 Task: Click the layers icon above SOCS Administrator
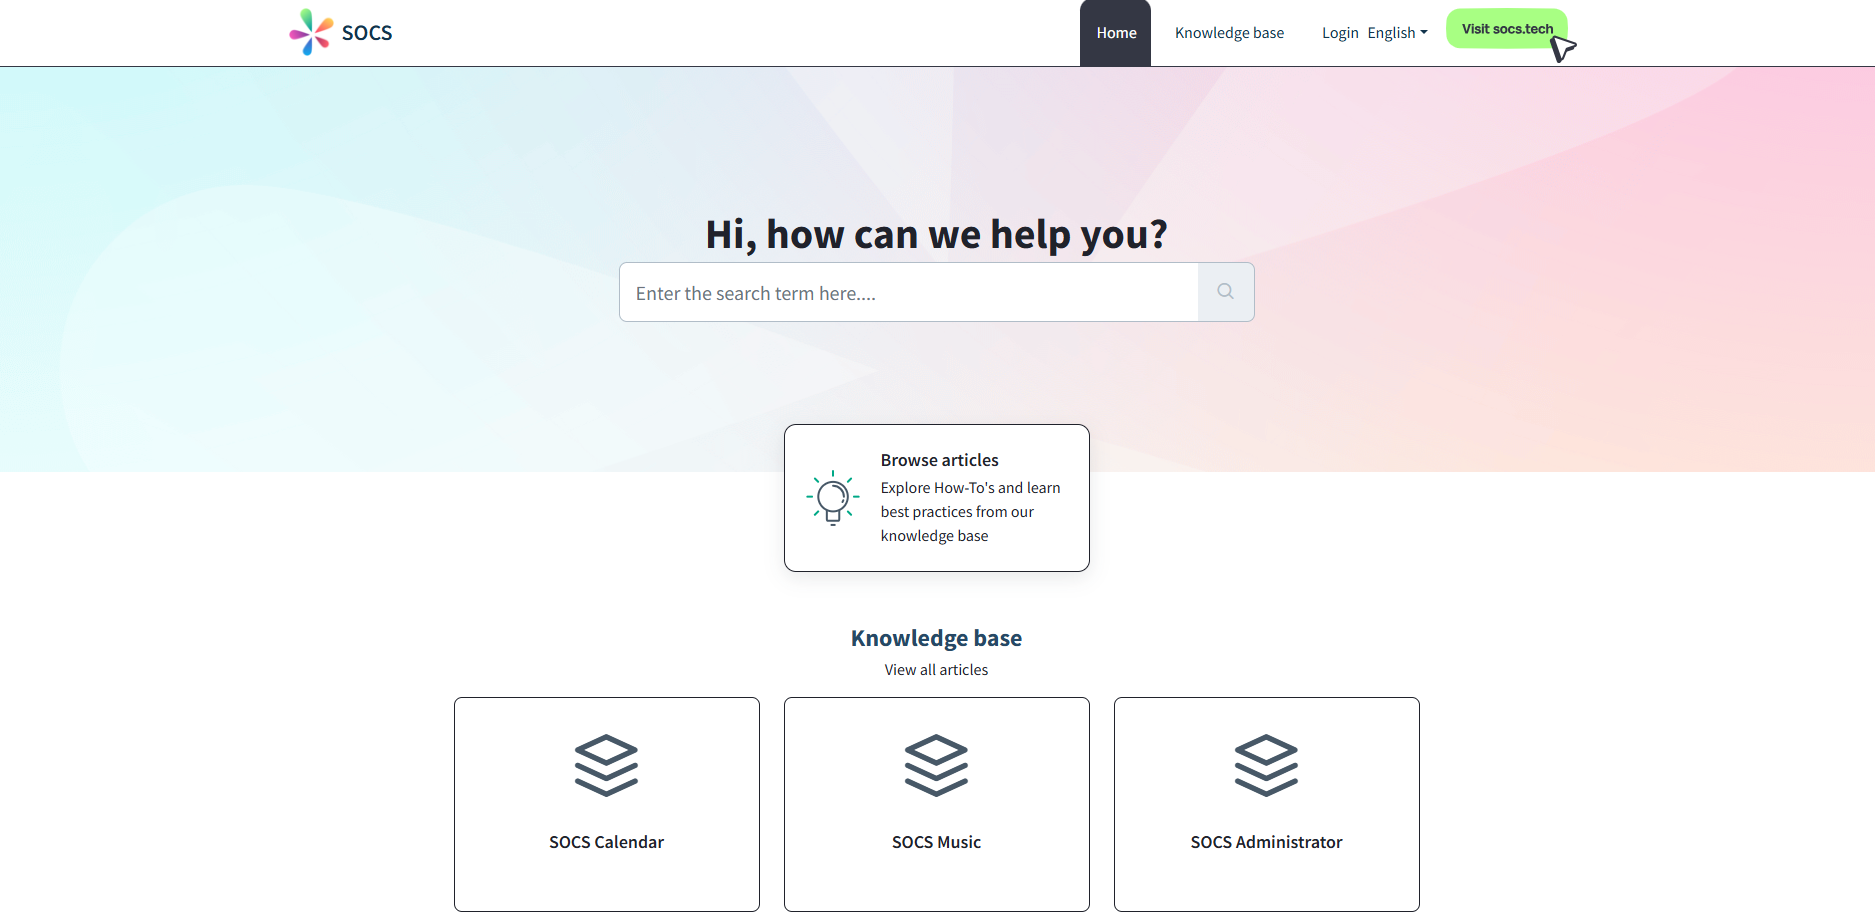pos(1266,765)
